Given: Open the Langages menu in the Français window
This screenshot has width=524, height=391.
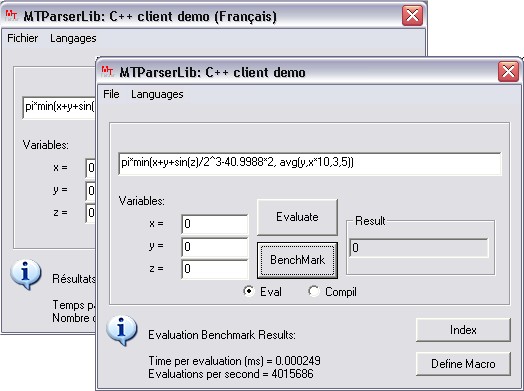Looking at the screenshot, I should click(x=73, y=38).
